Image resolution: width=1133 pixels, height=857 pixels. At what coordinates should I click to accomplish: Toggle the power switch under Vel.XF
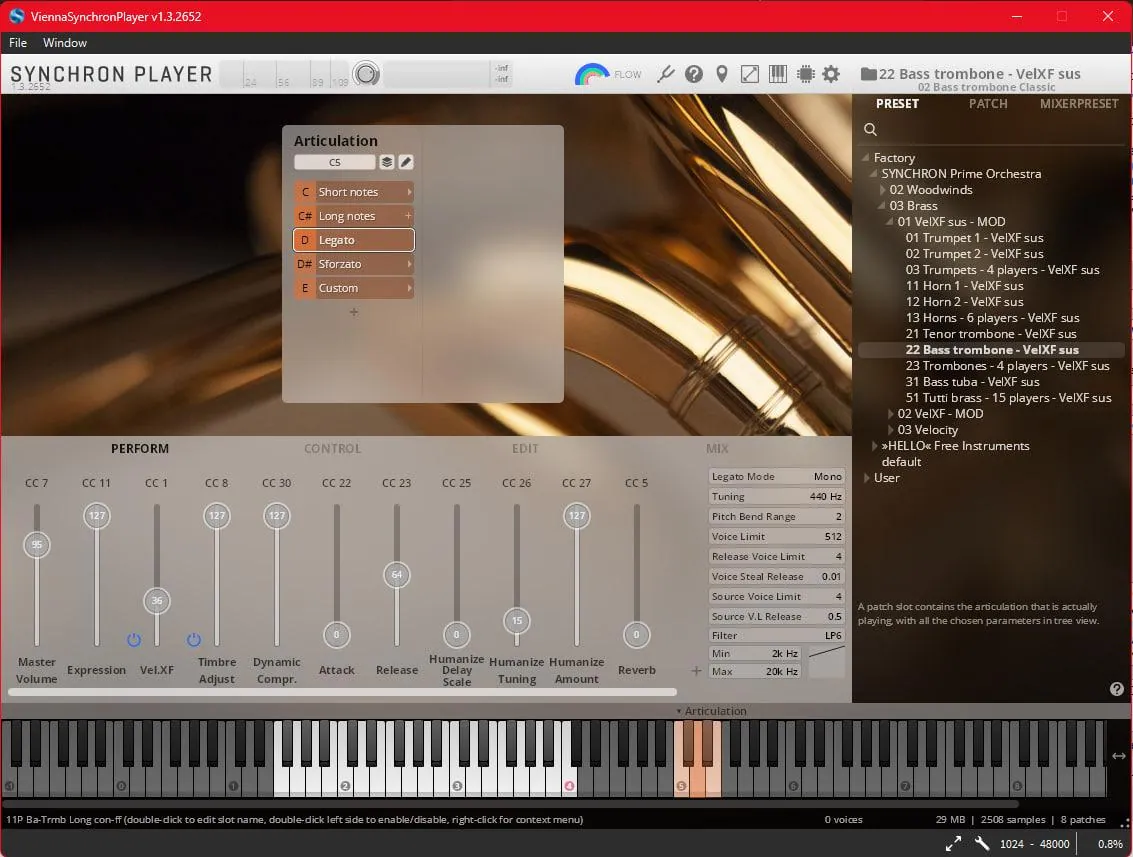[x=134, y=640]
